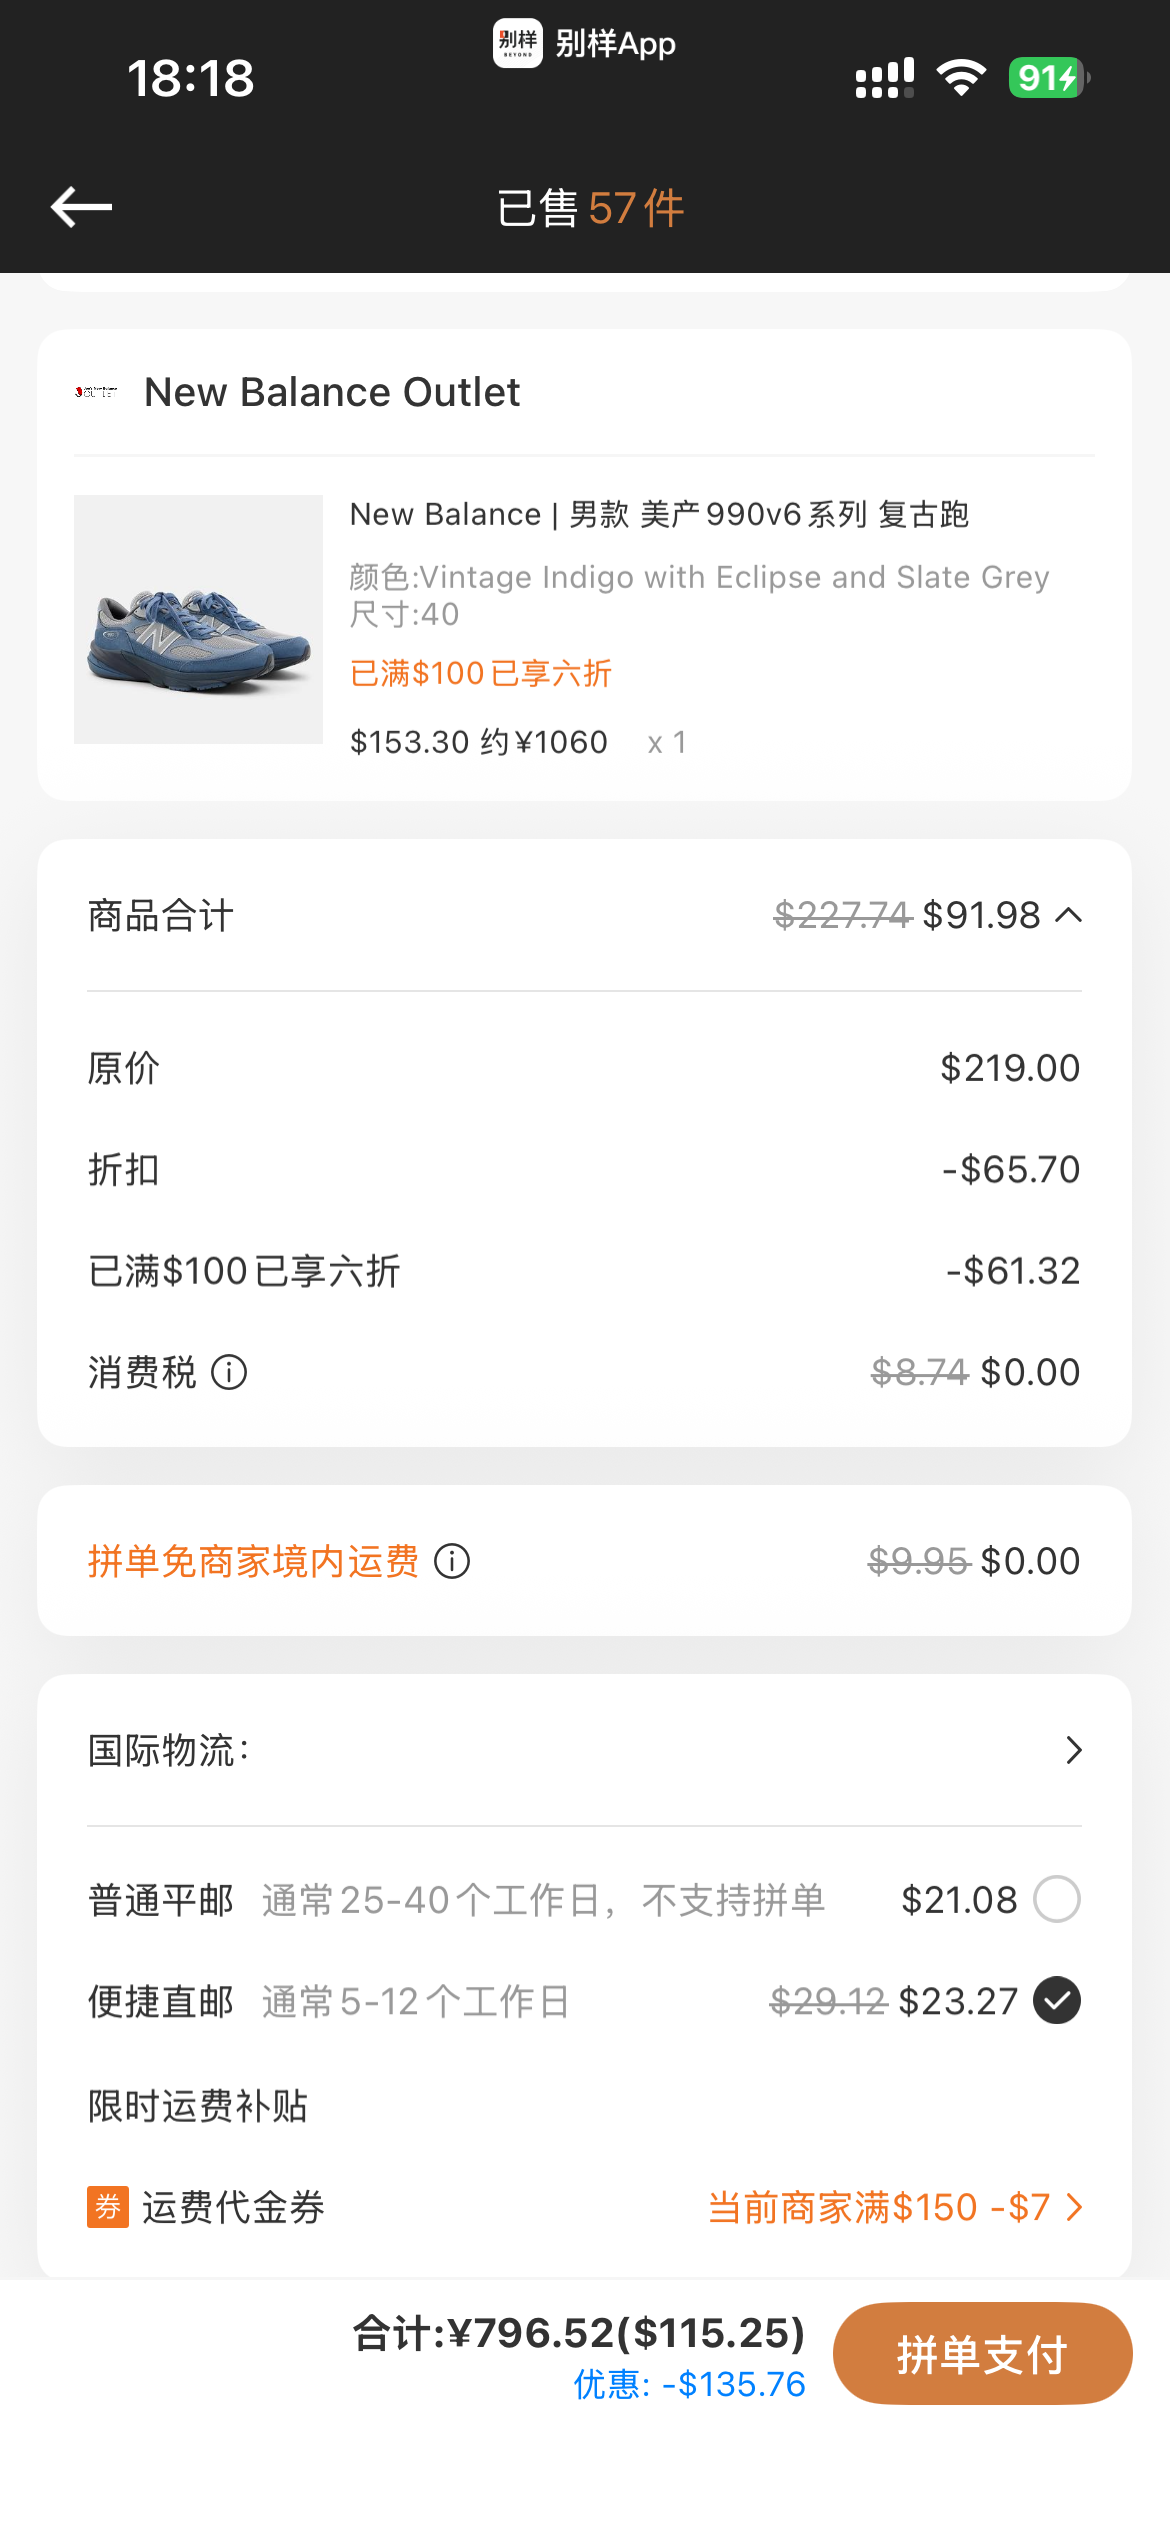Expand the 国际物流 chevron
Screen dimensions: 1170x2532
pos(1074,1750)
